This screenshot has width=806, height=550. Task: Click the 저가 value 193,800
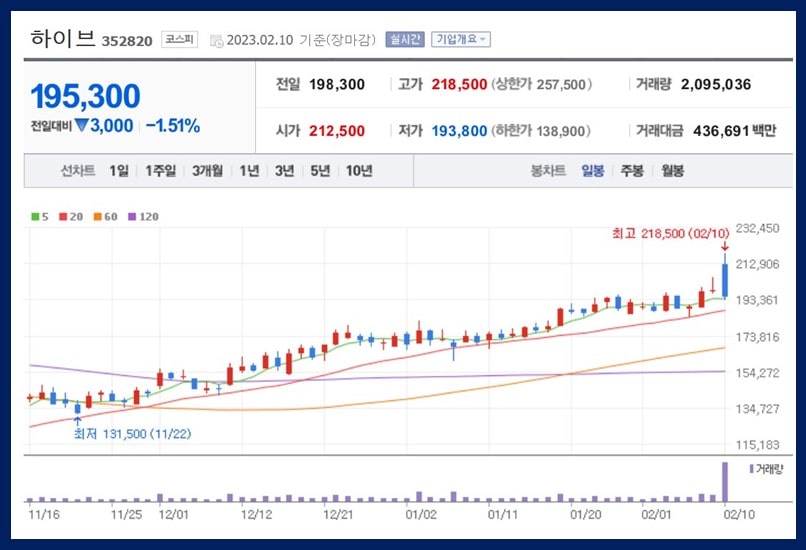pos(459,131)
